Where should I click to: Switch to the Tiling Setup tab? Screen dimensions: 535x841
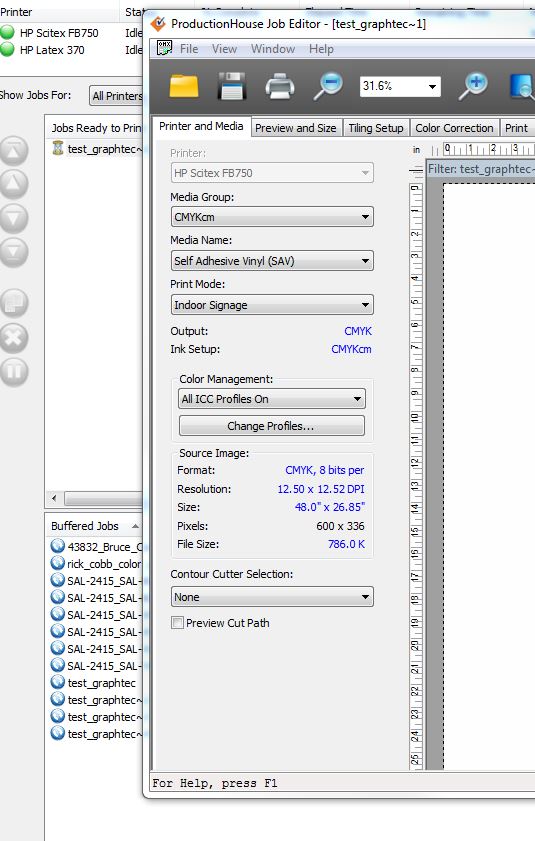tap(376, 128)
